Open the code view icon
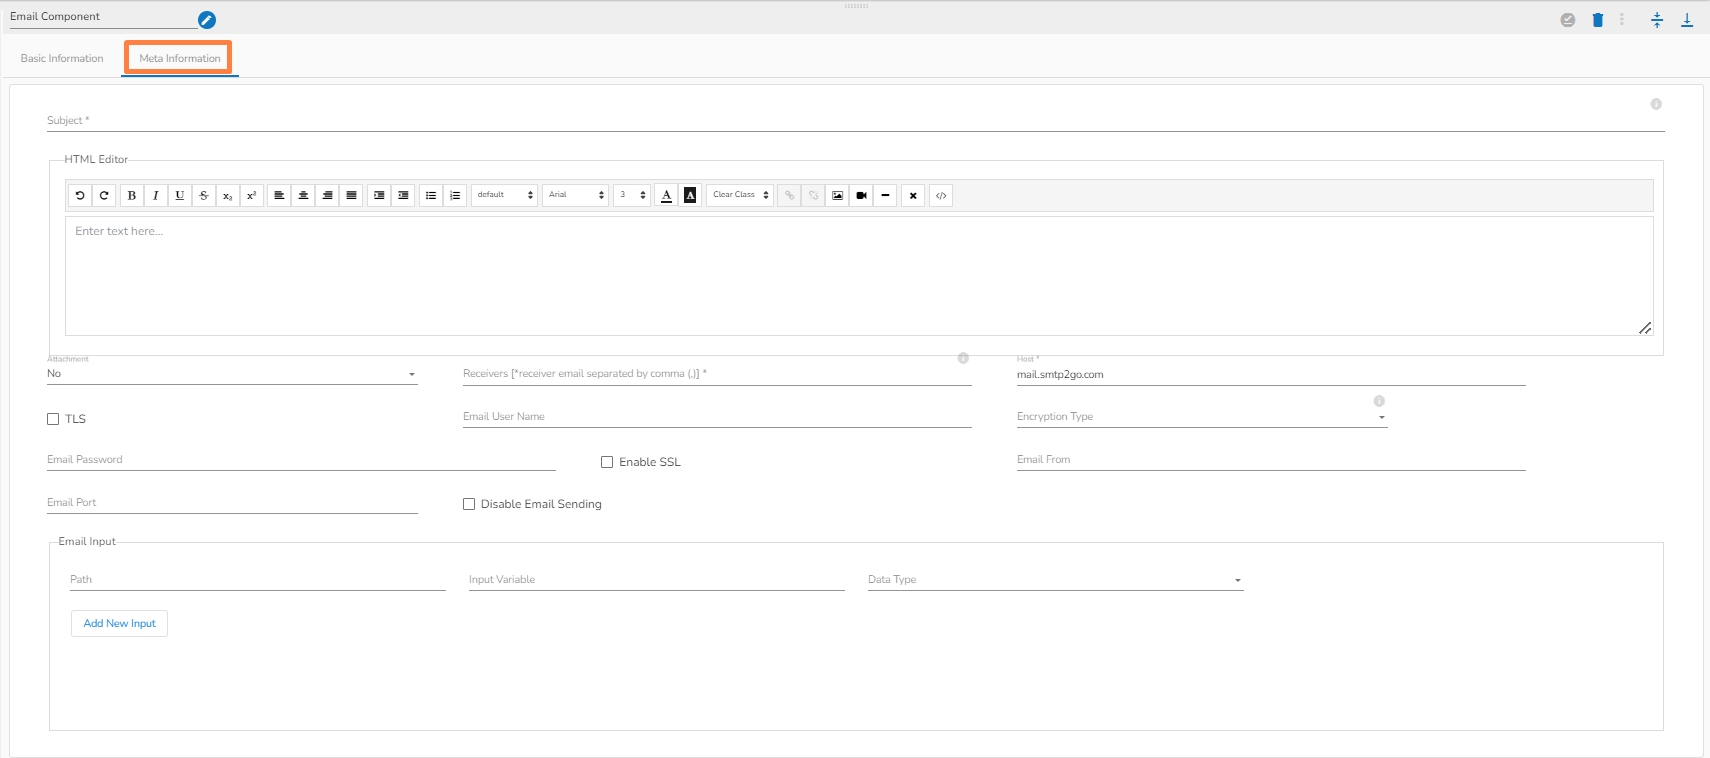 pyautogui.click(x=941, y=195)
